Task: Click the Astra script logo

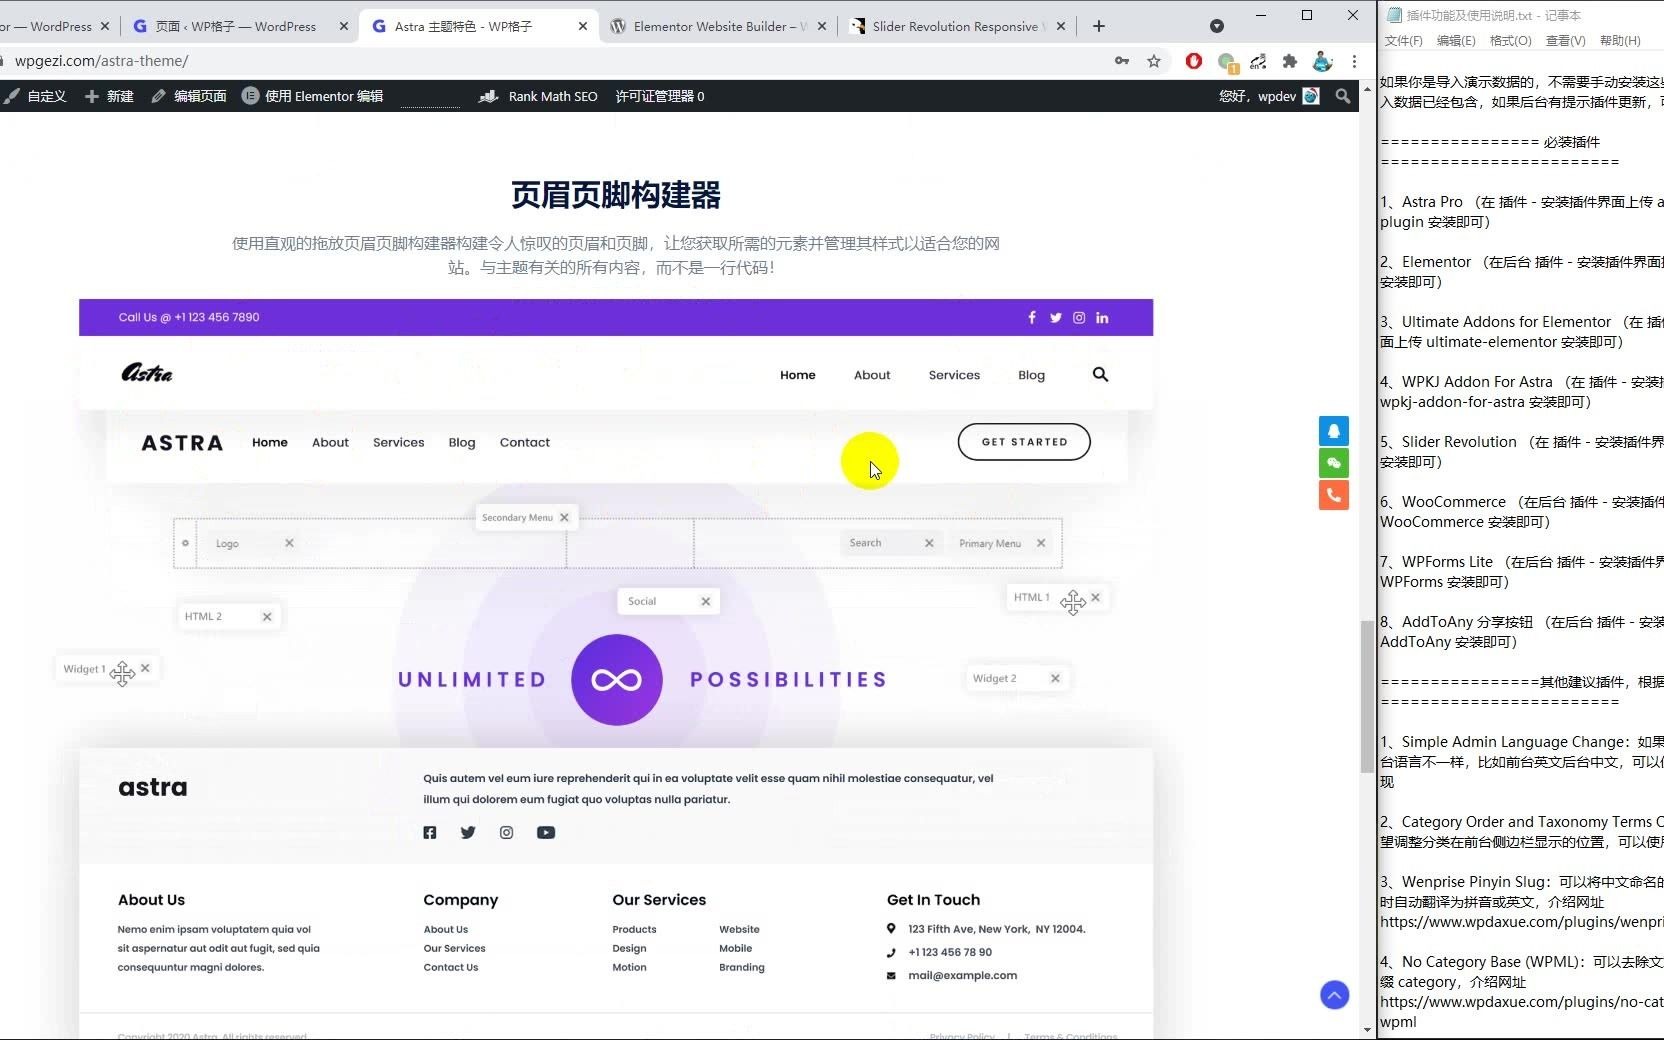Action: pos(147,373)
